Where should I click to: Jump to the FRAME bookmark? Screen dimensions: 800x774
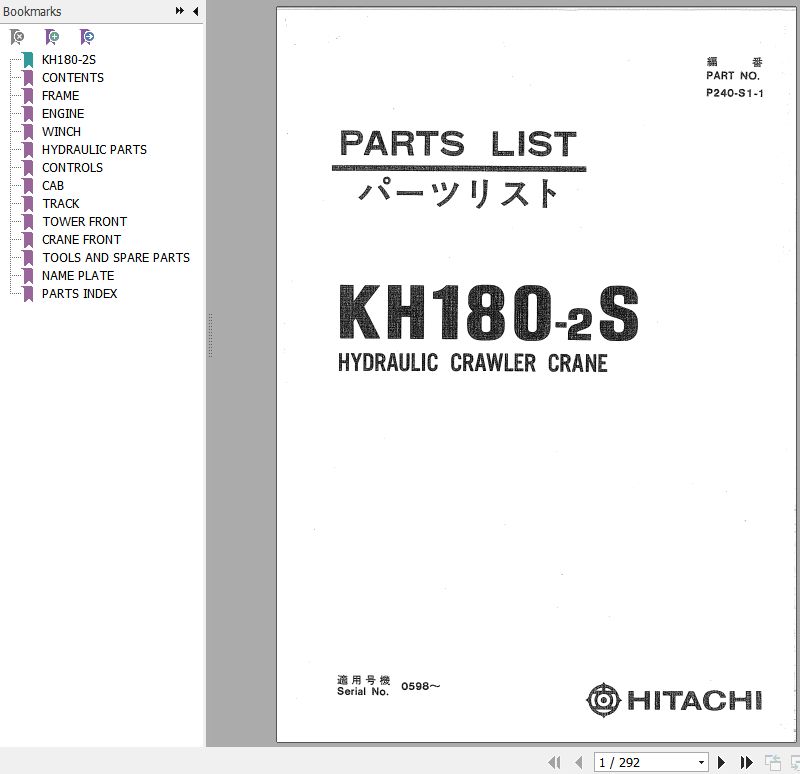60,95
